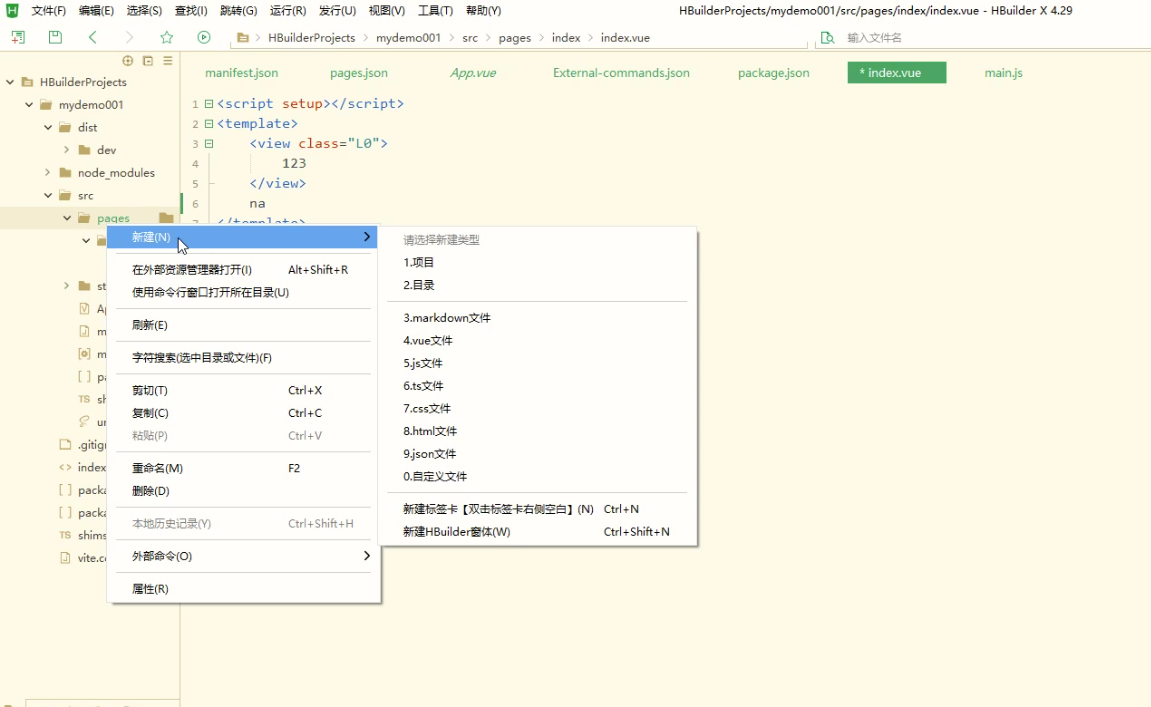
Task: Collapse the dist folder
Action: click(x=48, y=128)
